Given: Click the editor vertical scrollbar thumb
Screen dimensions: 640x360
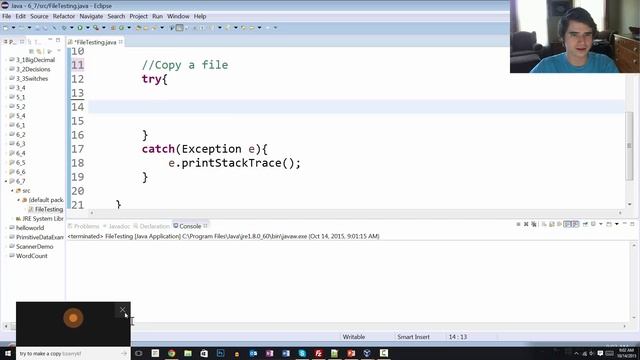Looking at the screenshot, I should pos(629,146).
